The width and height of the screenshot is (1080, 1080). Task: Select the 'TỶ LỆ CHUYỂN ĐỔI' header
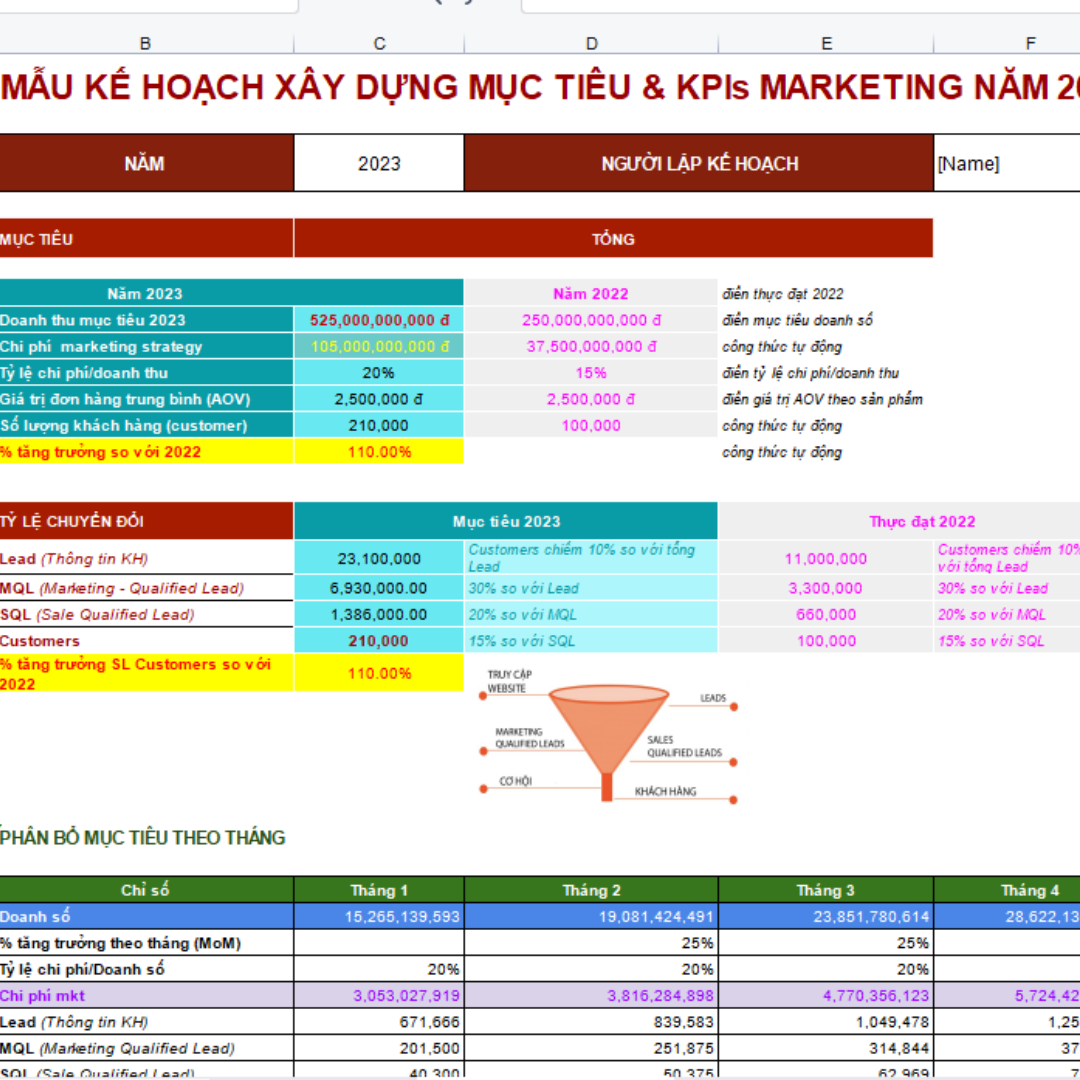pos(146,521)
